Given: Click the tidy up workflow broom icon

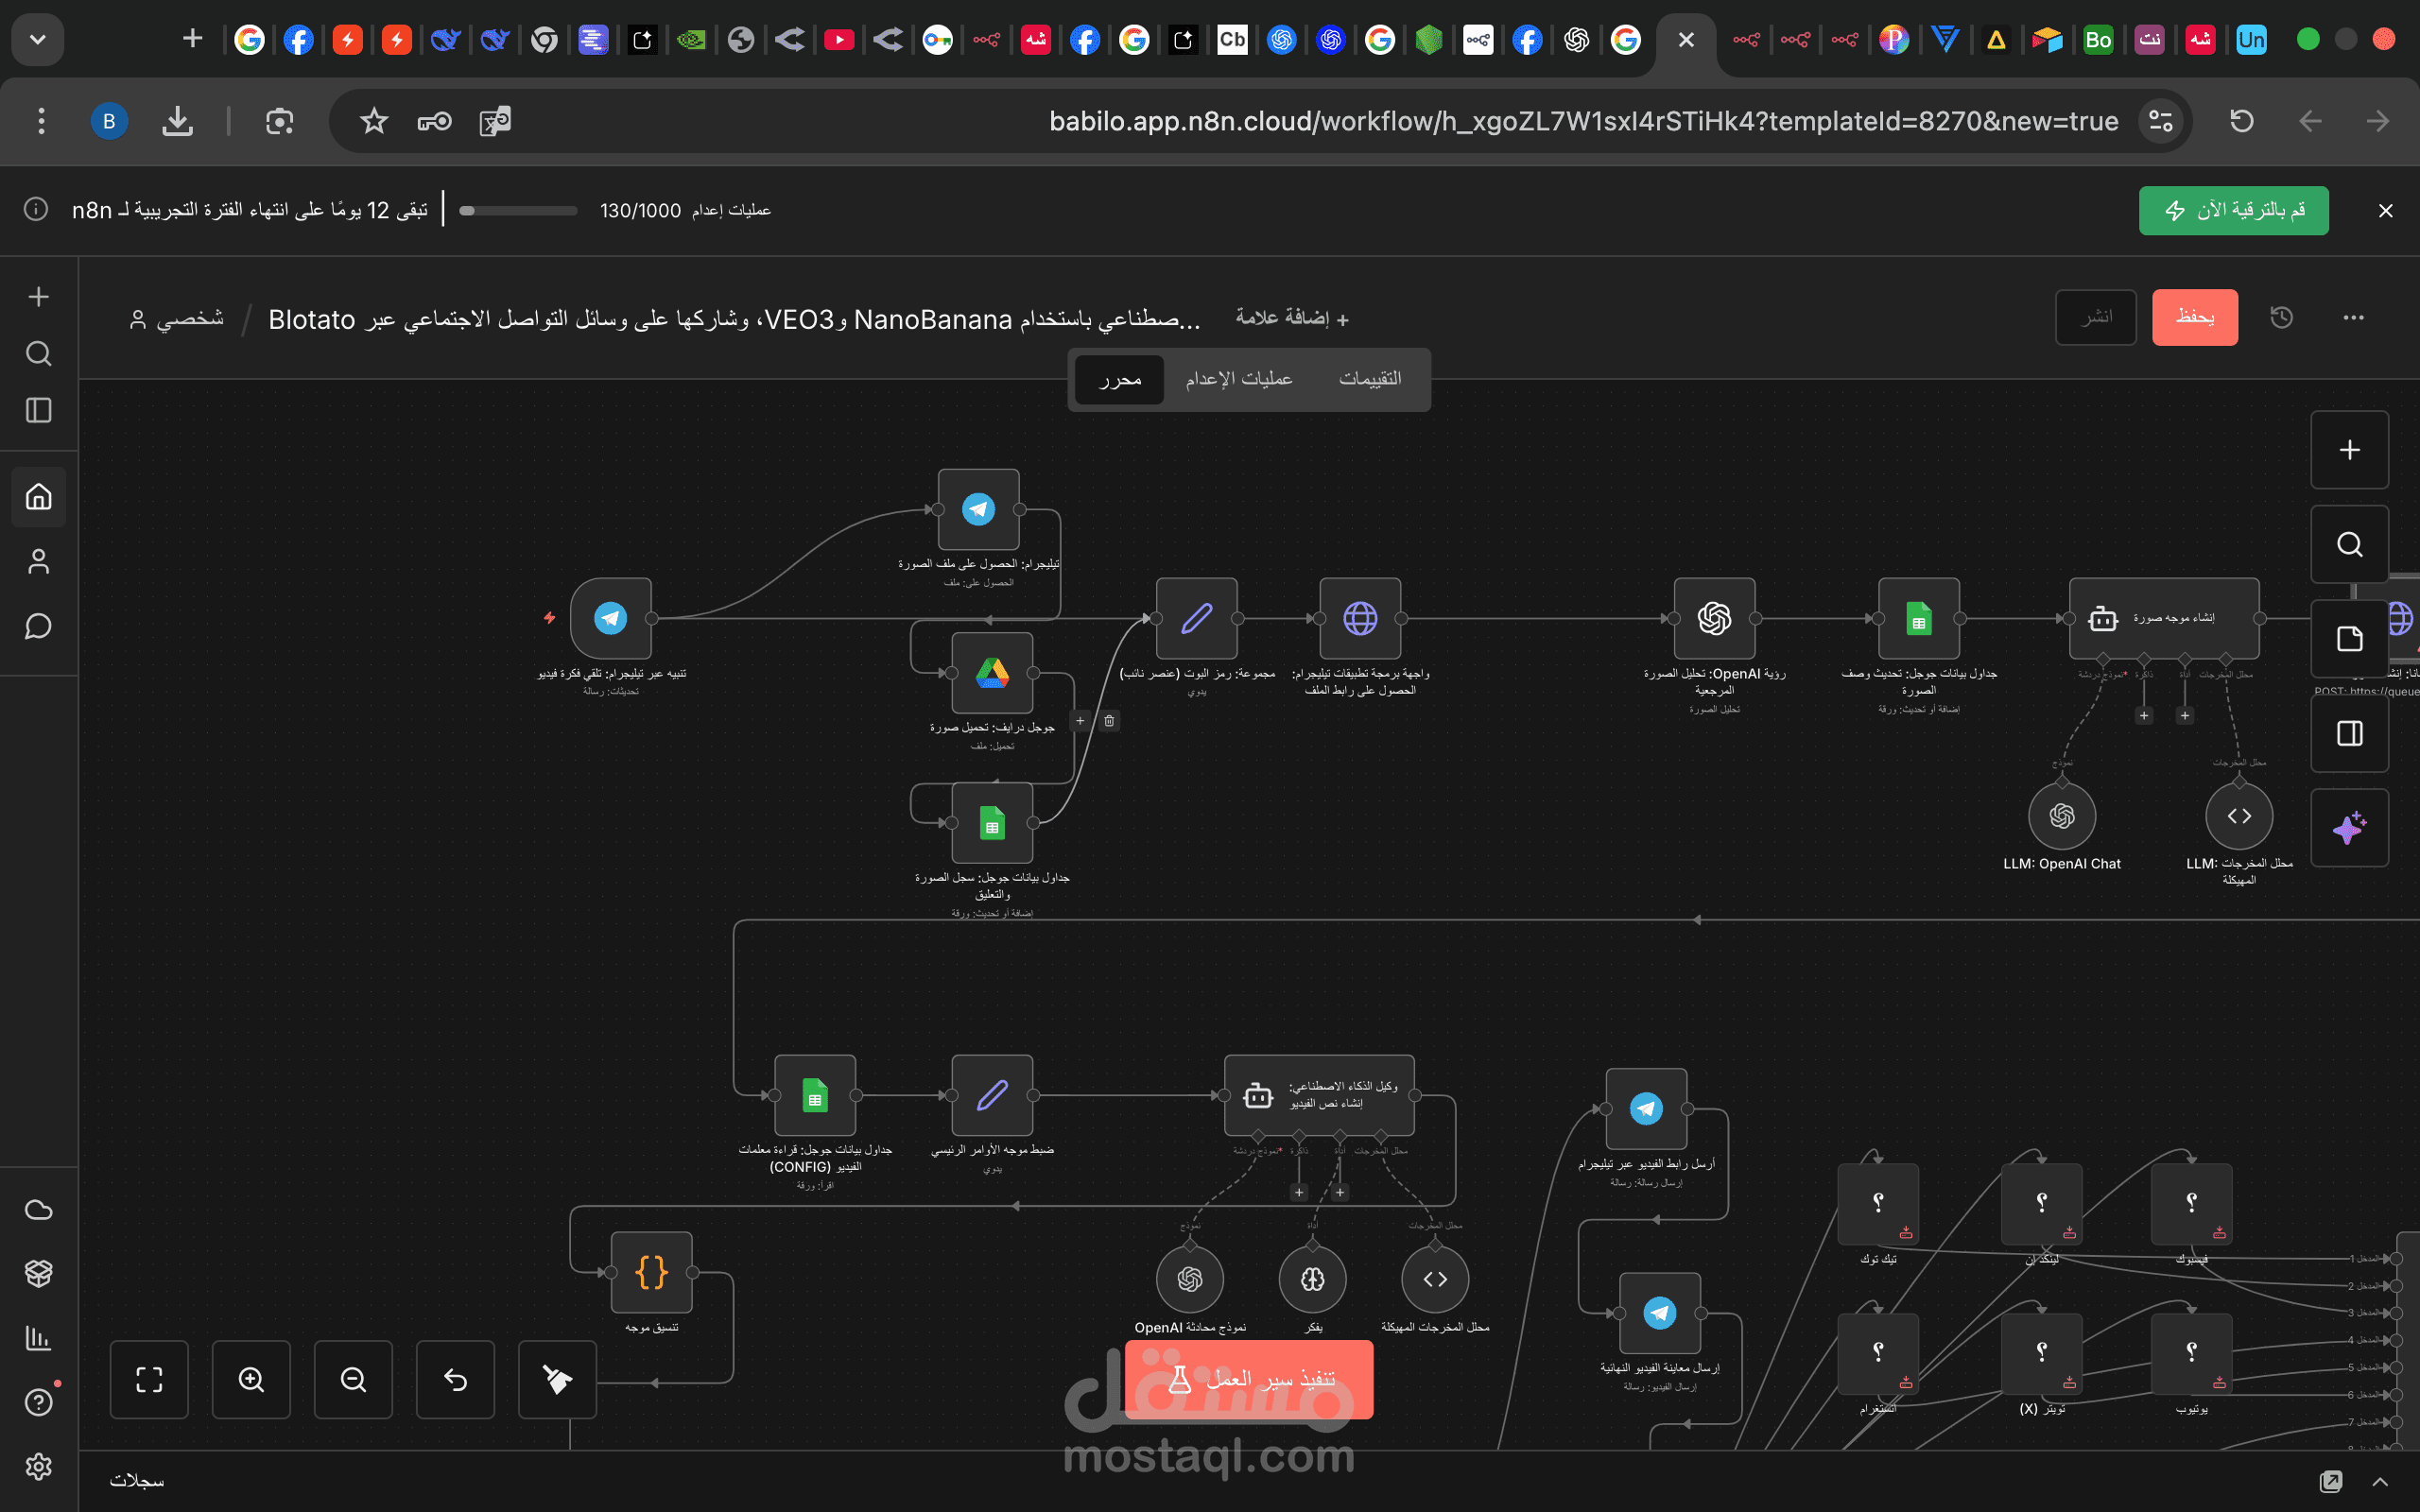Looking at the screenshot, I should click(557, 1379).
